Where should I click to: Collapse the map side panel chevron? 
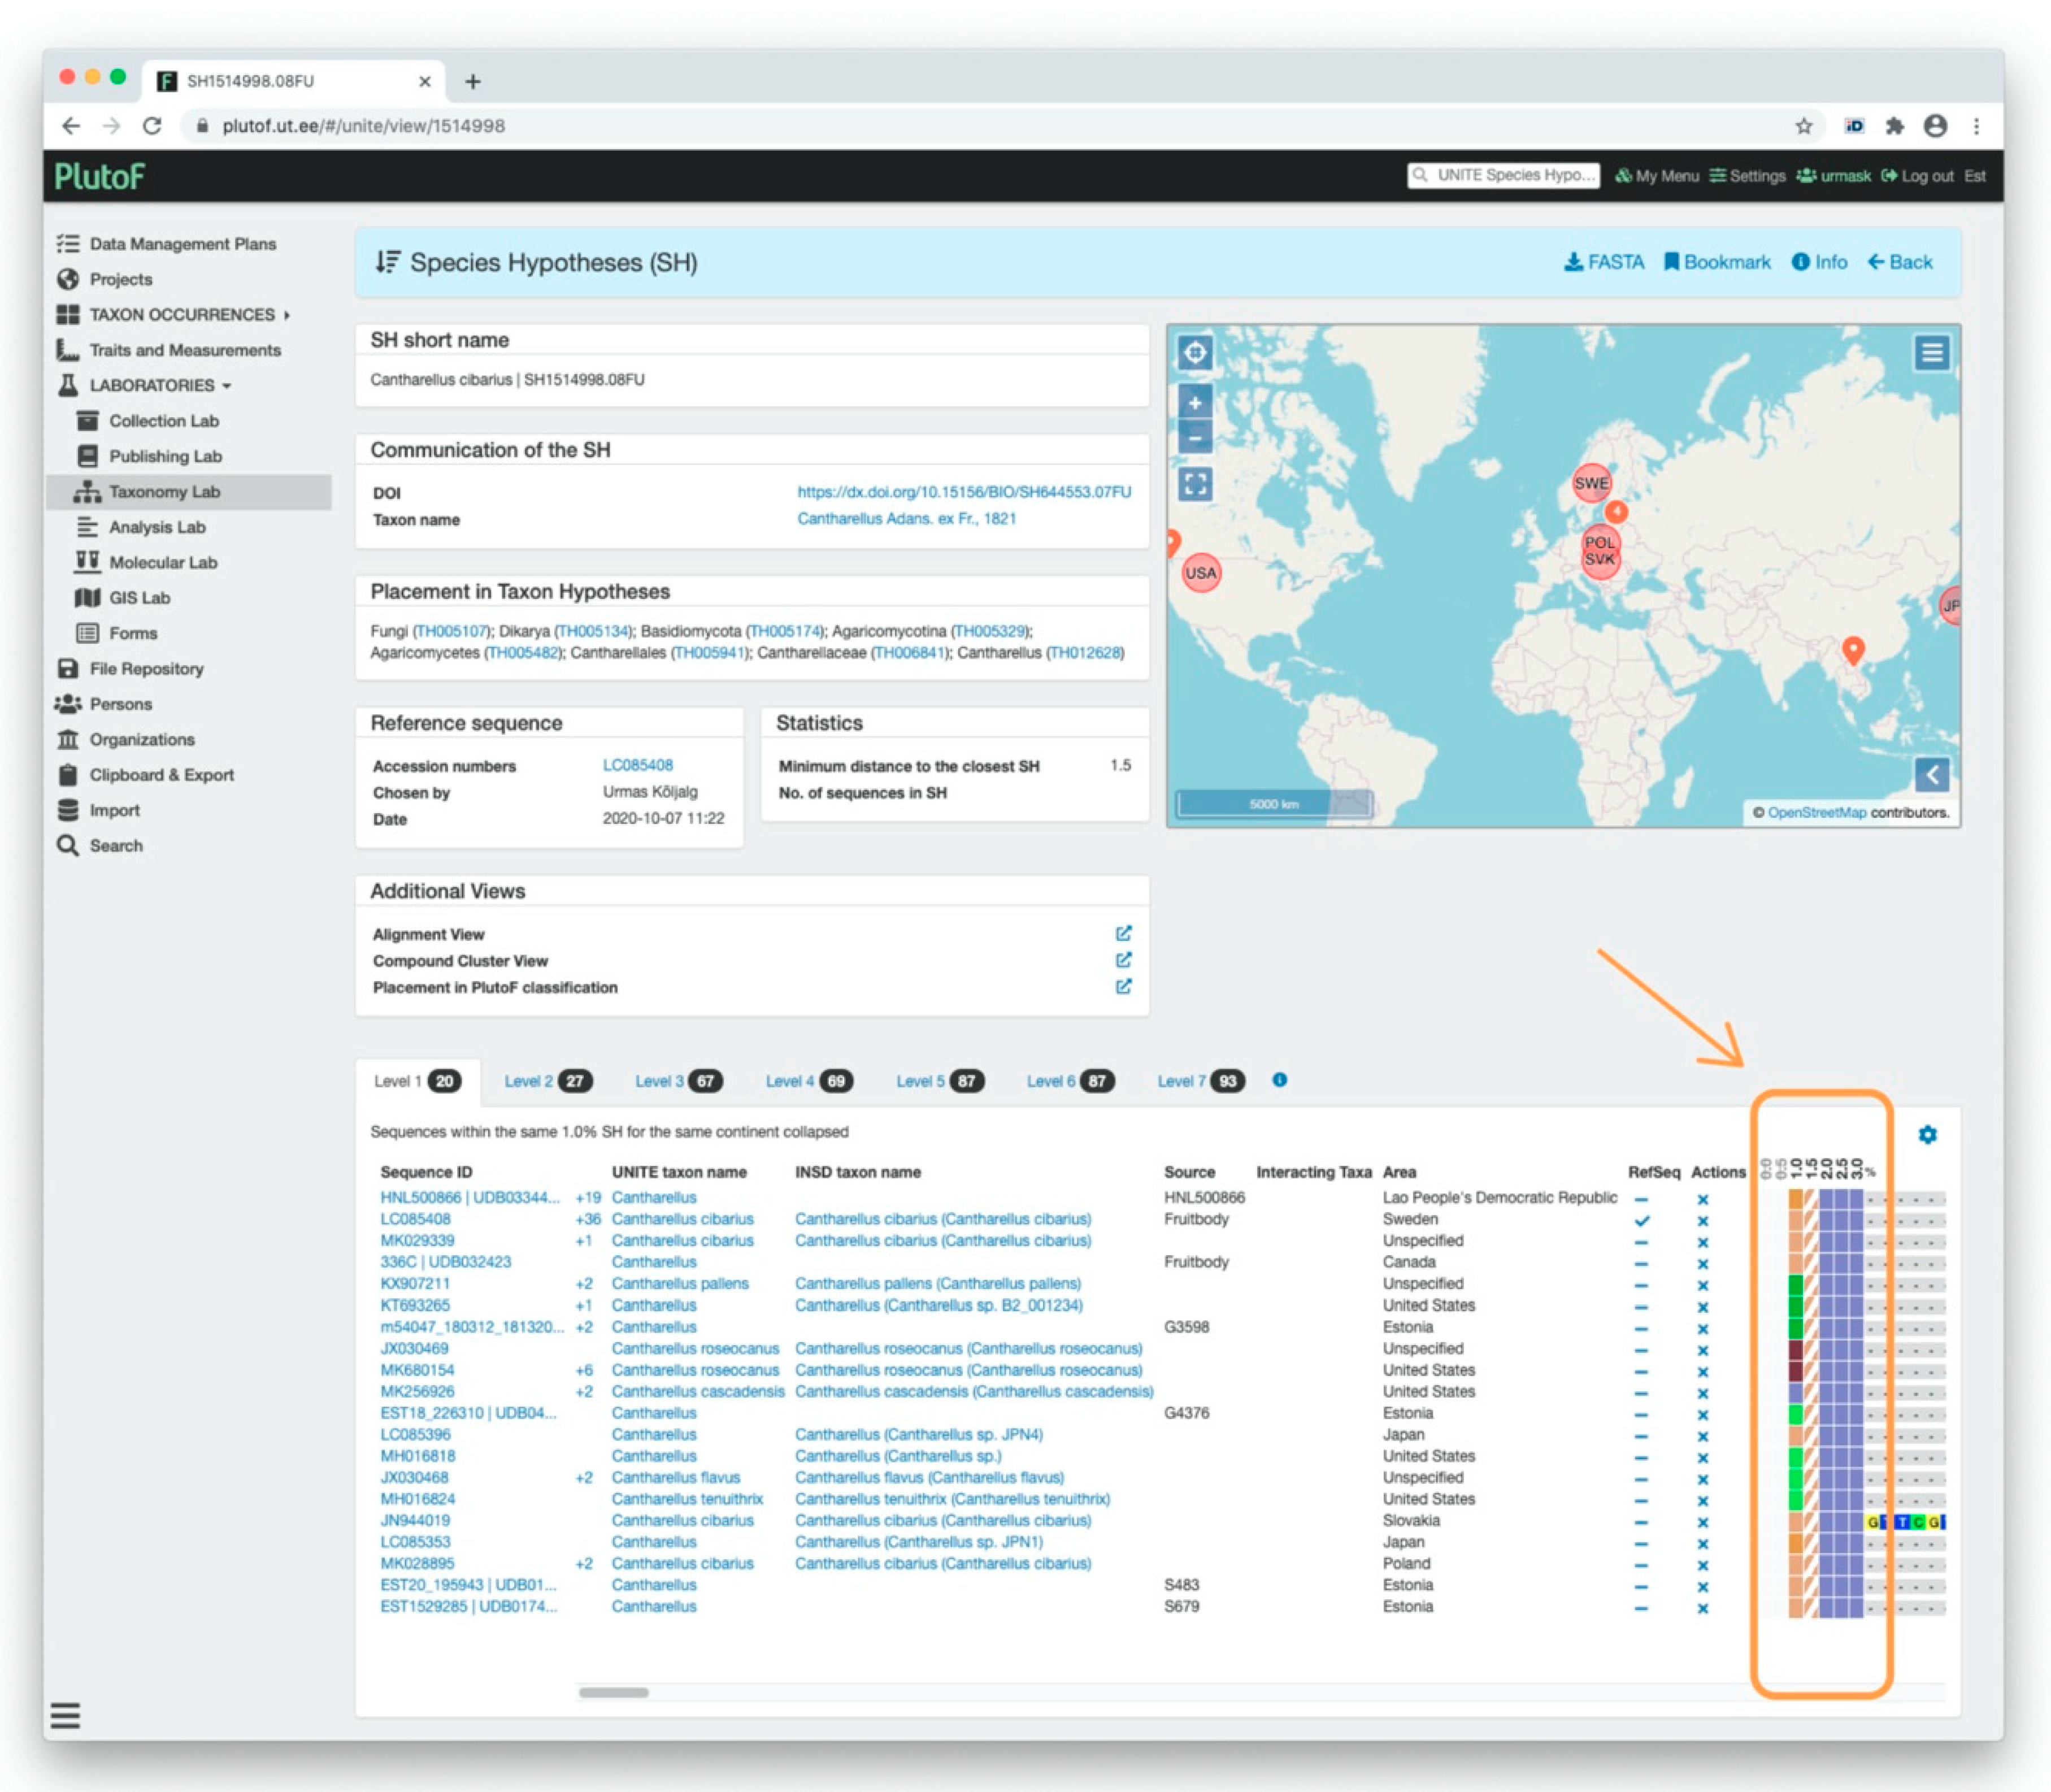[x=1931, y=774]
